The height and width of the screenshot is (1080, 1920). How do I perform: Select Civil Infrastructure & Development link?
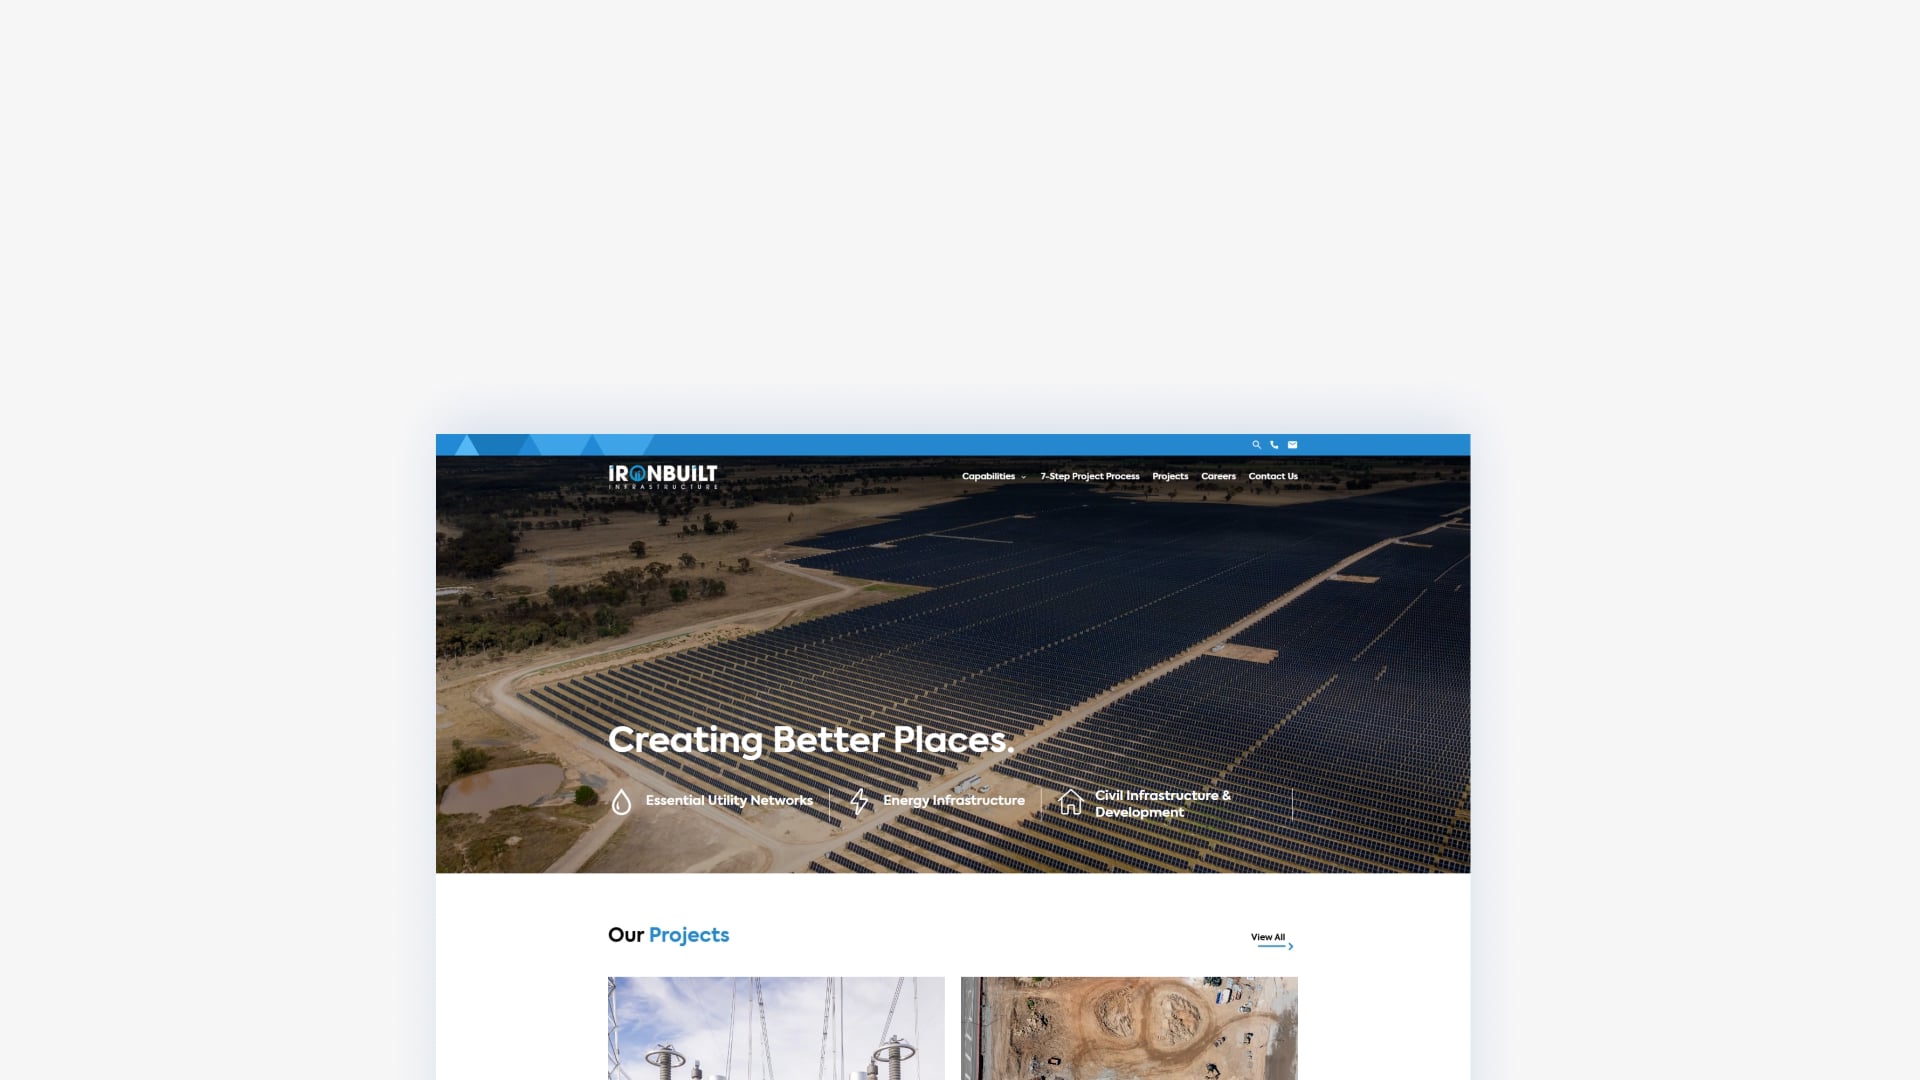click(1163, 804)
